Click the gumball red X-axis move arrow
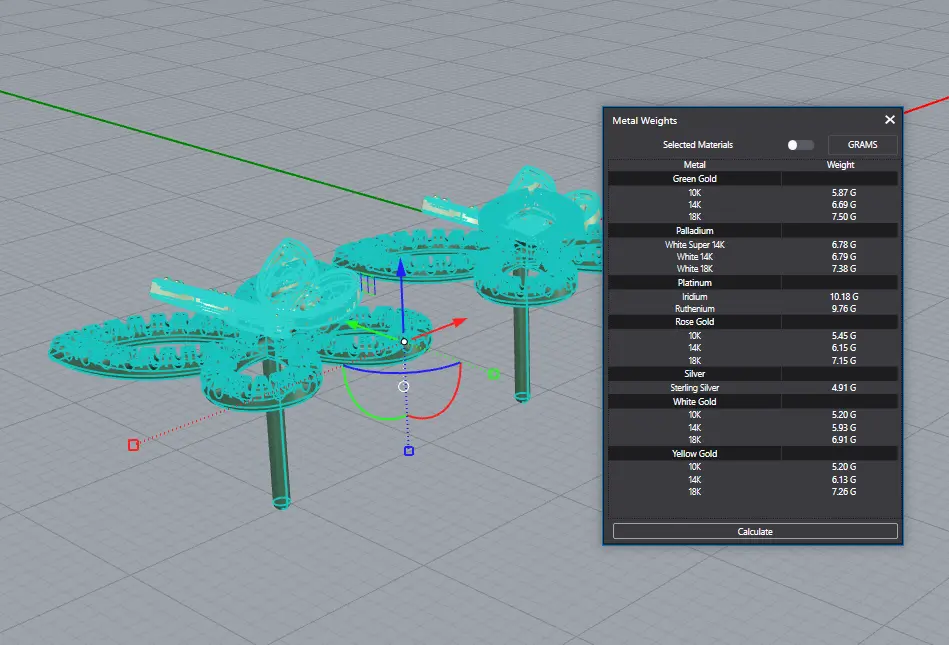Viewport: 949px width, 645px height. [x=457, y=322]
